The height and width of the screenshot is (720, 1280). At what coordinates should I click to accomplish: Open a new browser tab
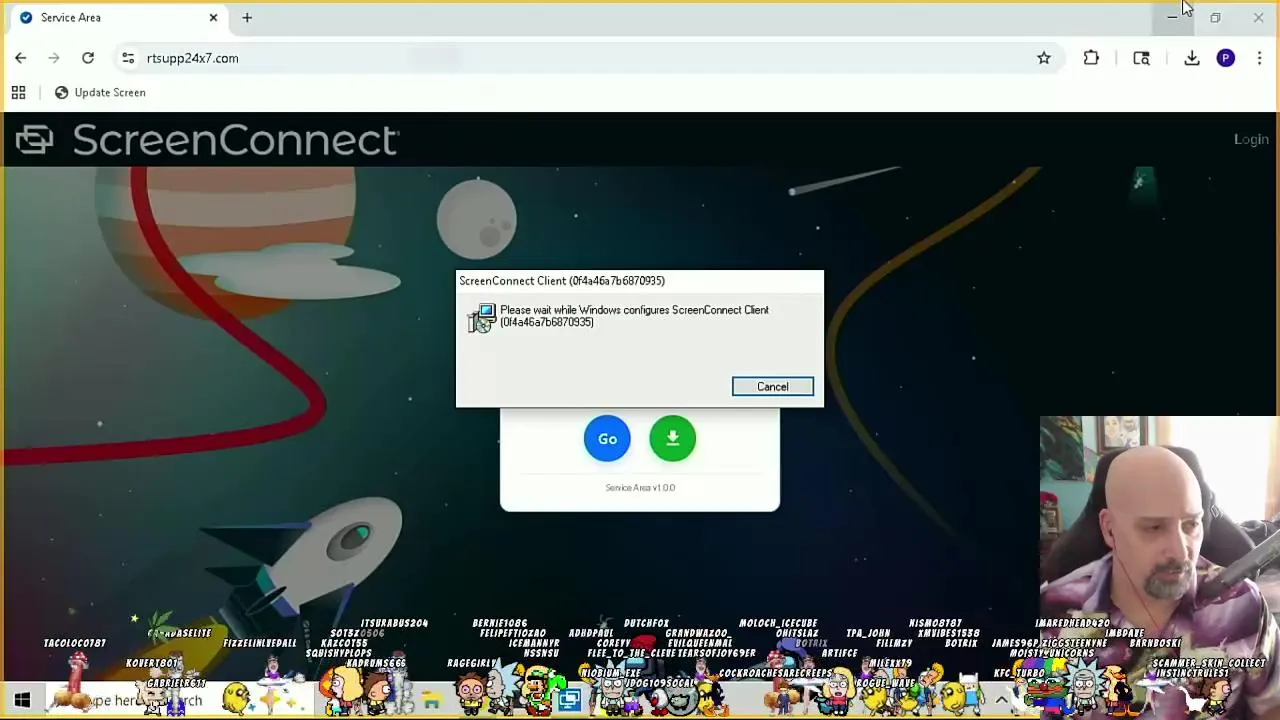(247, 18)
